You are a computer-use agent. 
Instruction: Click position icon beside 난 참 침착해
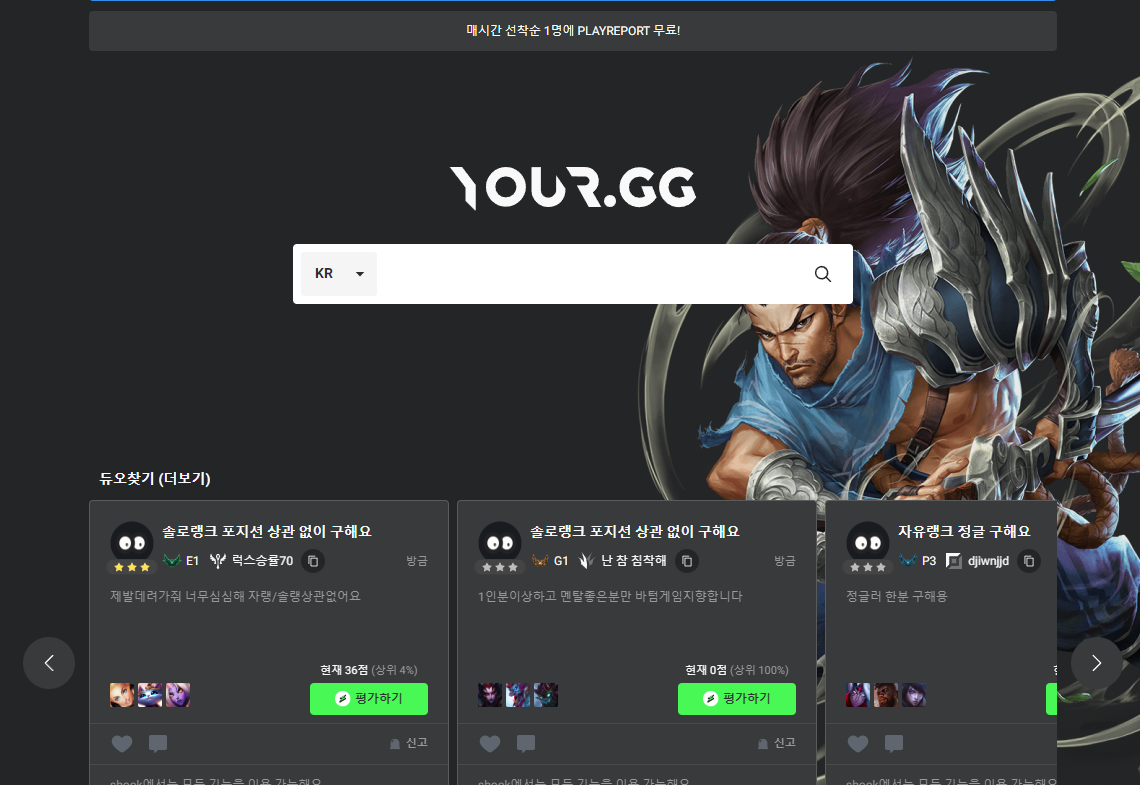click(586, 560)
